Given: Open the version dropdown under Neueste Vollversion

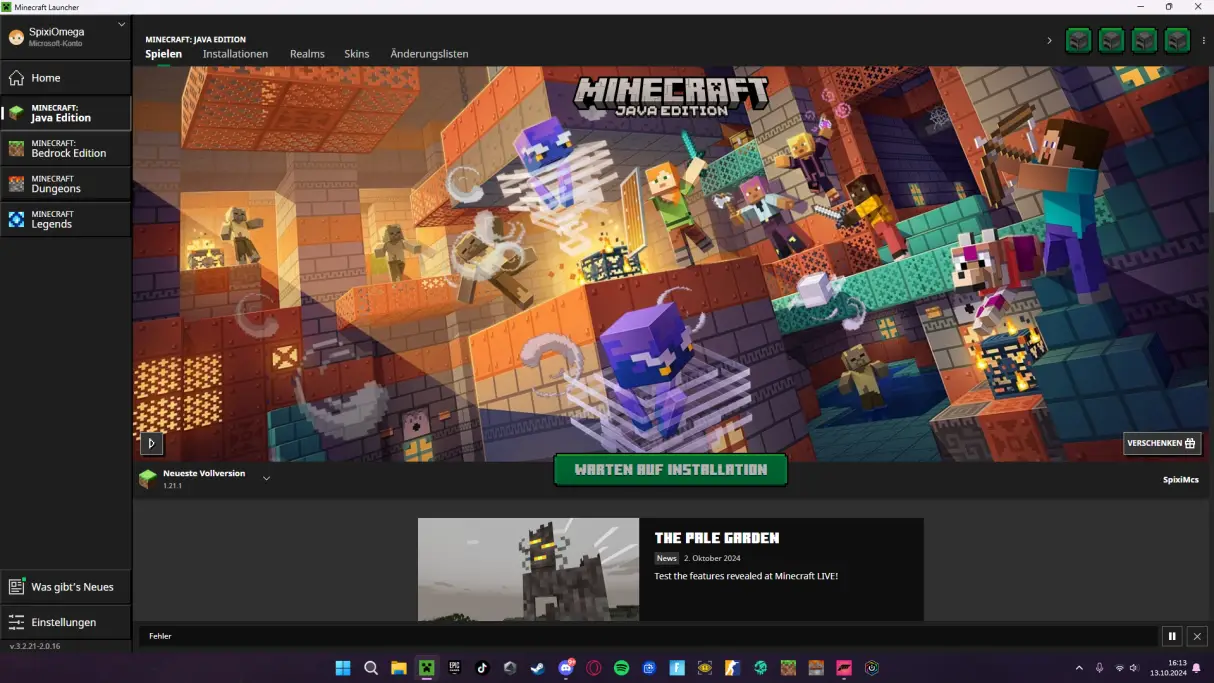Looking at the screenshot, I should tap(266, 478).
